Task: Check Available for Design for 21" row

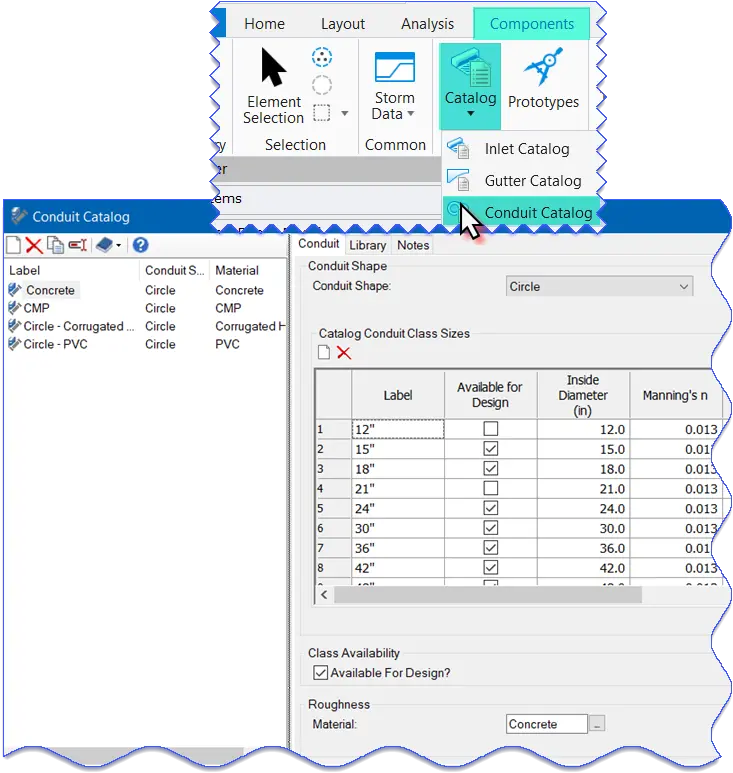Action: [x=490, y=488]
